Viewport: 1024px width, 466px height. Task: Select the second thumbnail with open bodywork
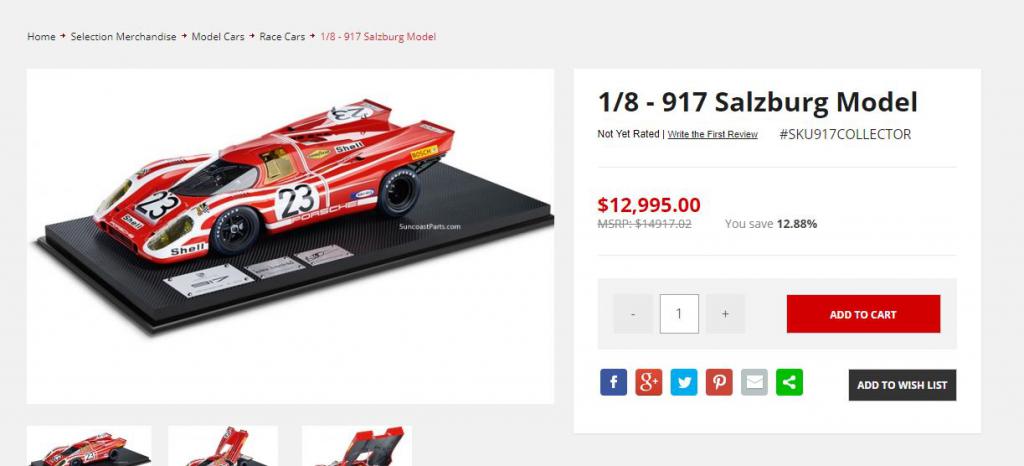tap(223, 446)
